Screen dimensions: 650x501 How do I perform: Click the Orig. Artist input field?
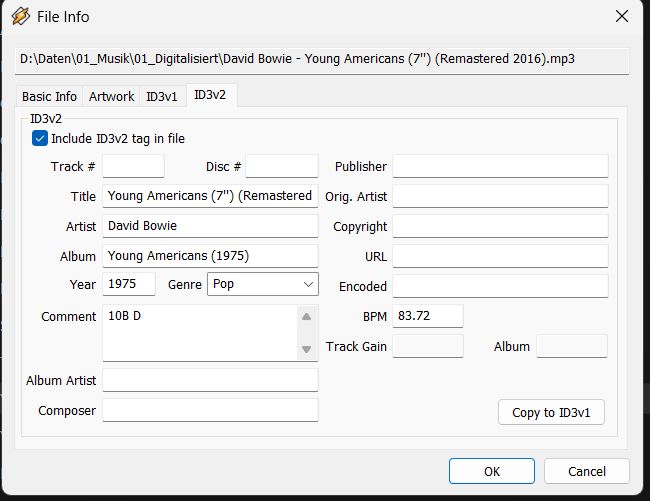500,196
